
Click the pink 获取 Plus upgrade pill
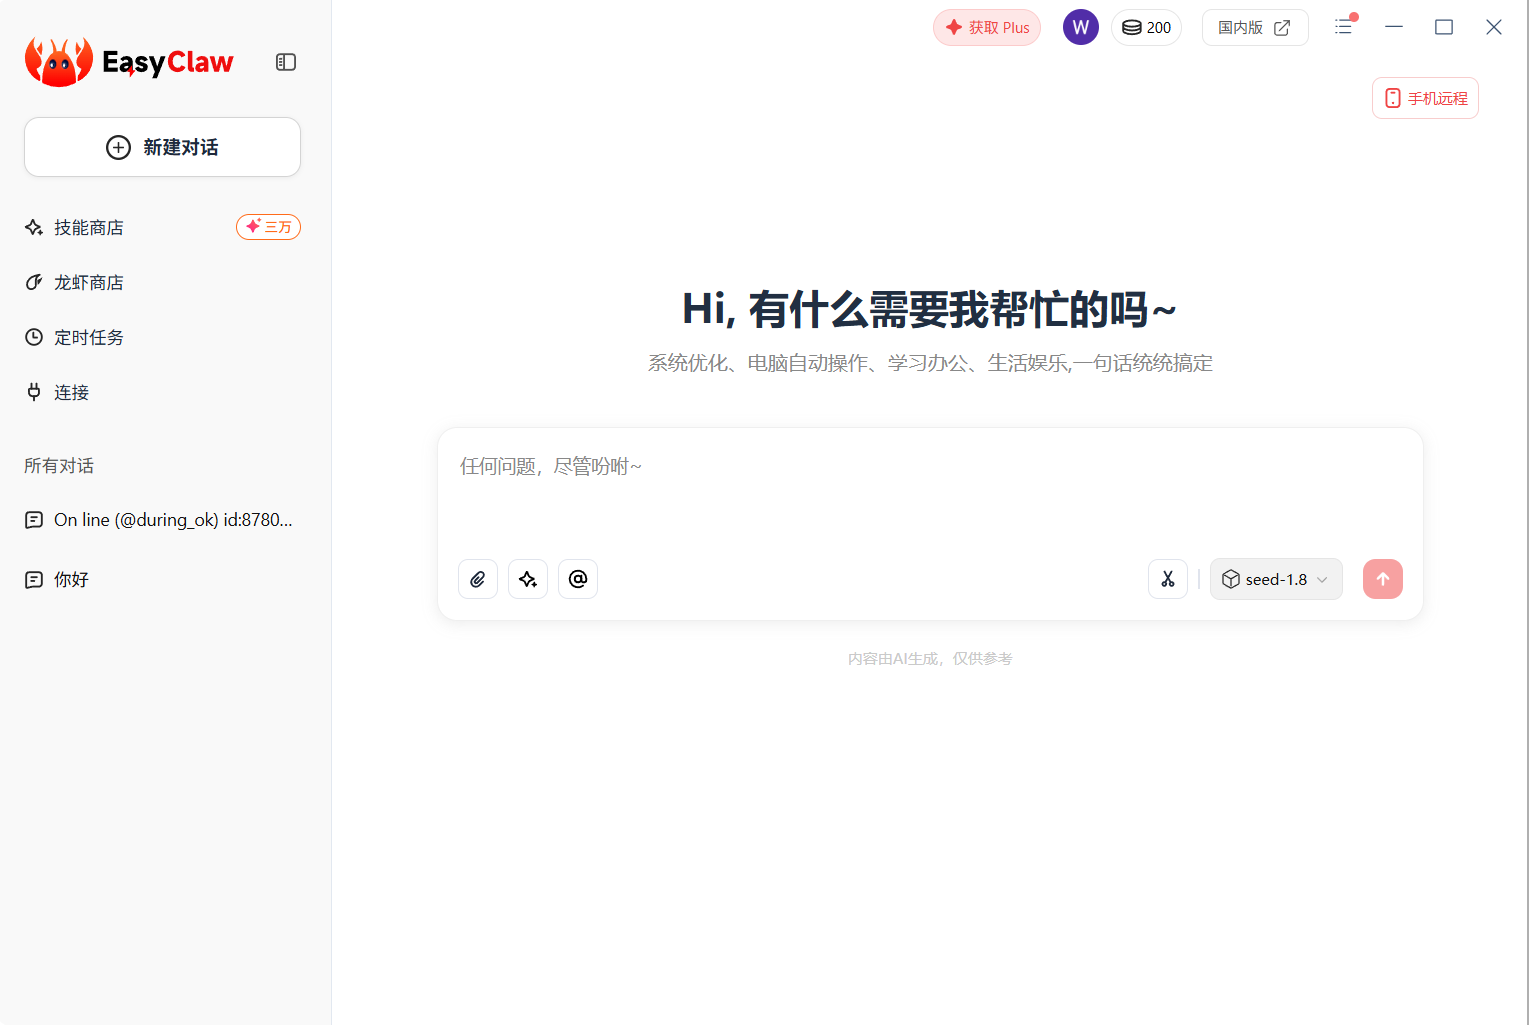click(986, 27)
